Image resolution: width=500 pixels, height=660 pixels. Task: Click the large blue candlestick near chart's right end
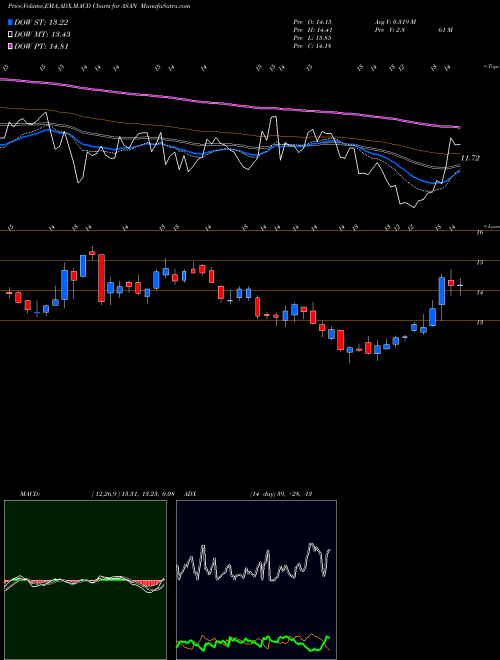[442, 290]
